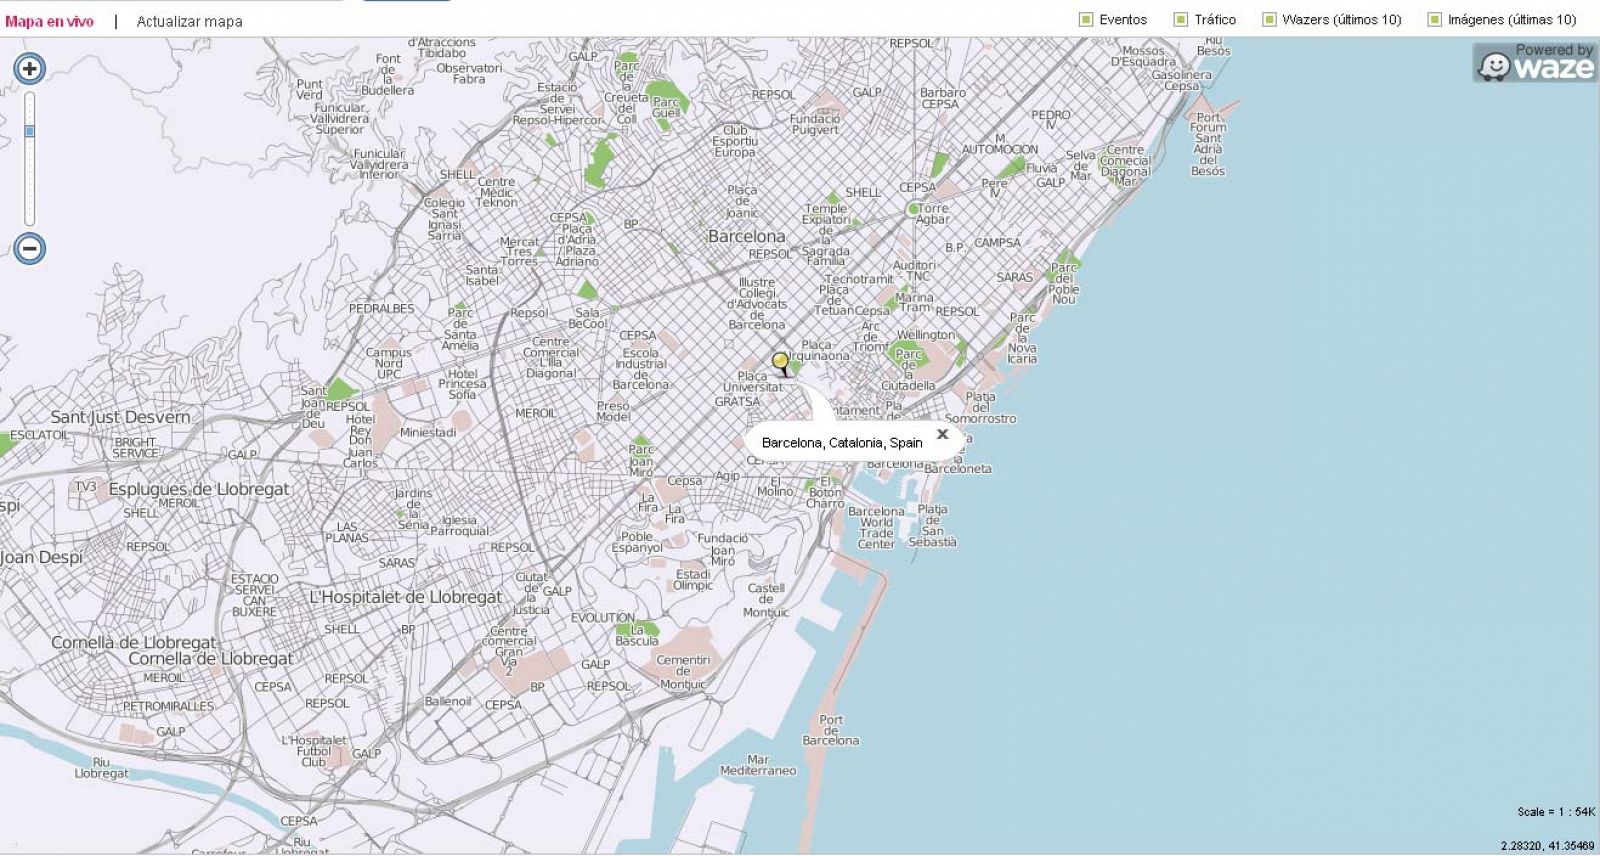1600x856 pixels.
Task: Click the Funicular Vallvidrera Superior label
Action: coord(340,118)
